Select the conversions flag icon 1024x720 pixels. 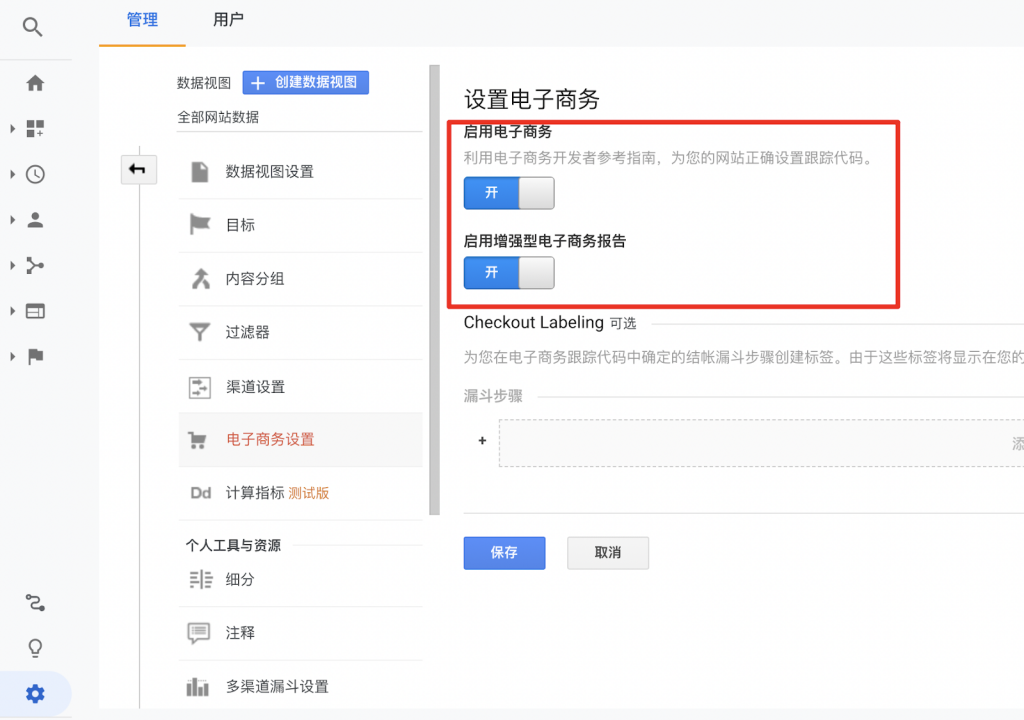(35, 356)
